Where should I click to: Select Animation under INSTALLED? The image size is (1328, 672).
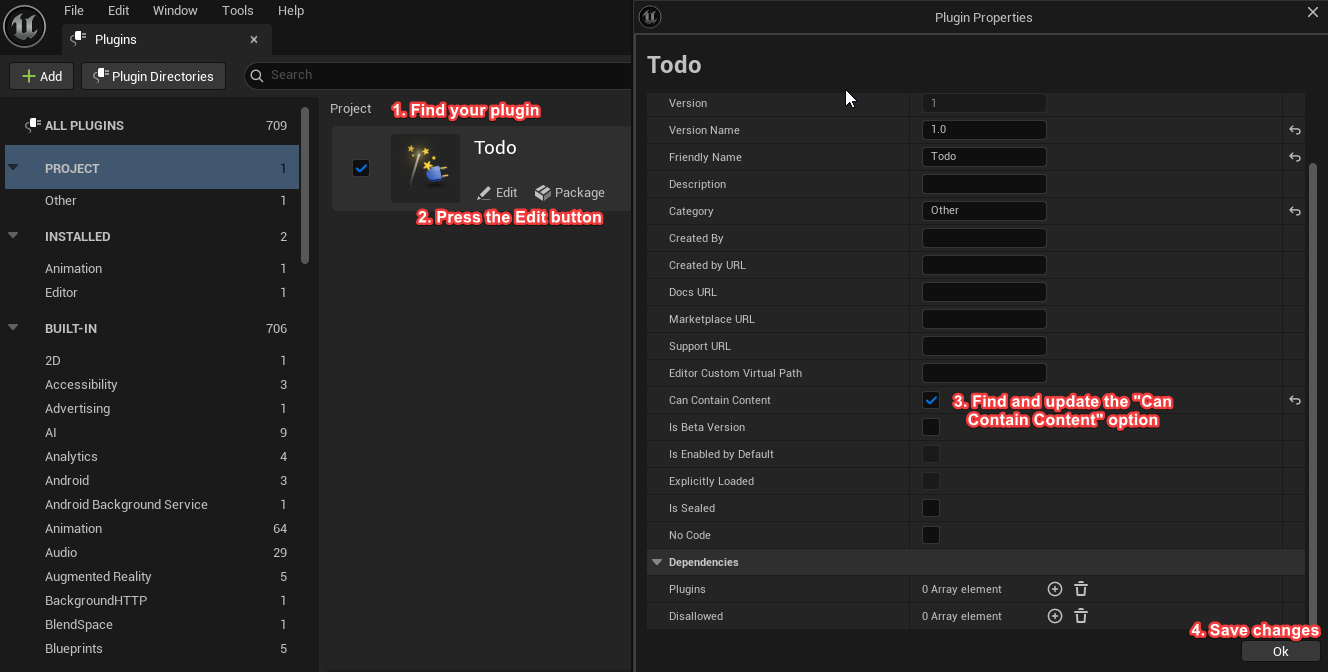tap(152, 269)
